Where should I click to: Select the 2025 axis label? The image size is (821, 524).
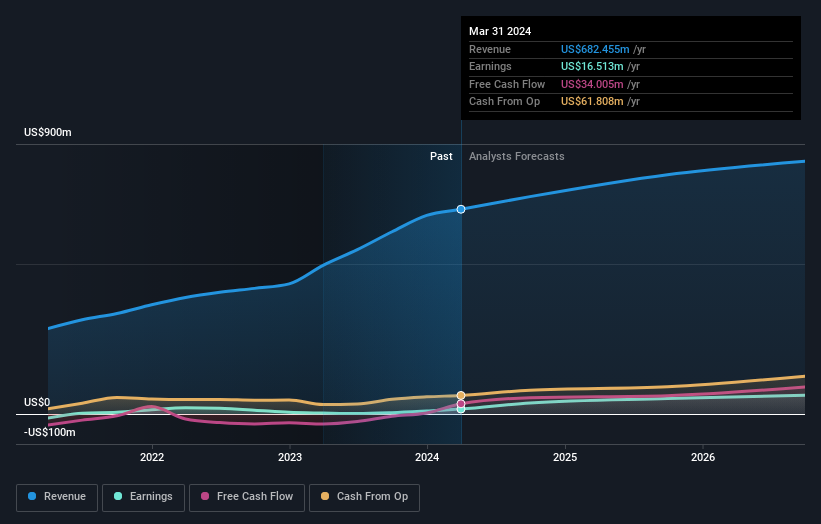(565, 458)
